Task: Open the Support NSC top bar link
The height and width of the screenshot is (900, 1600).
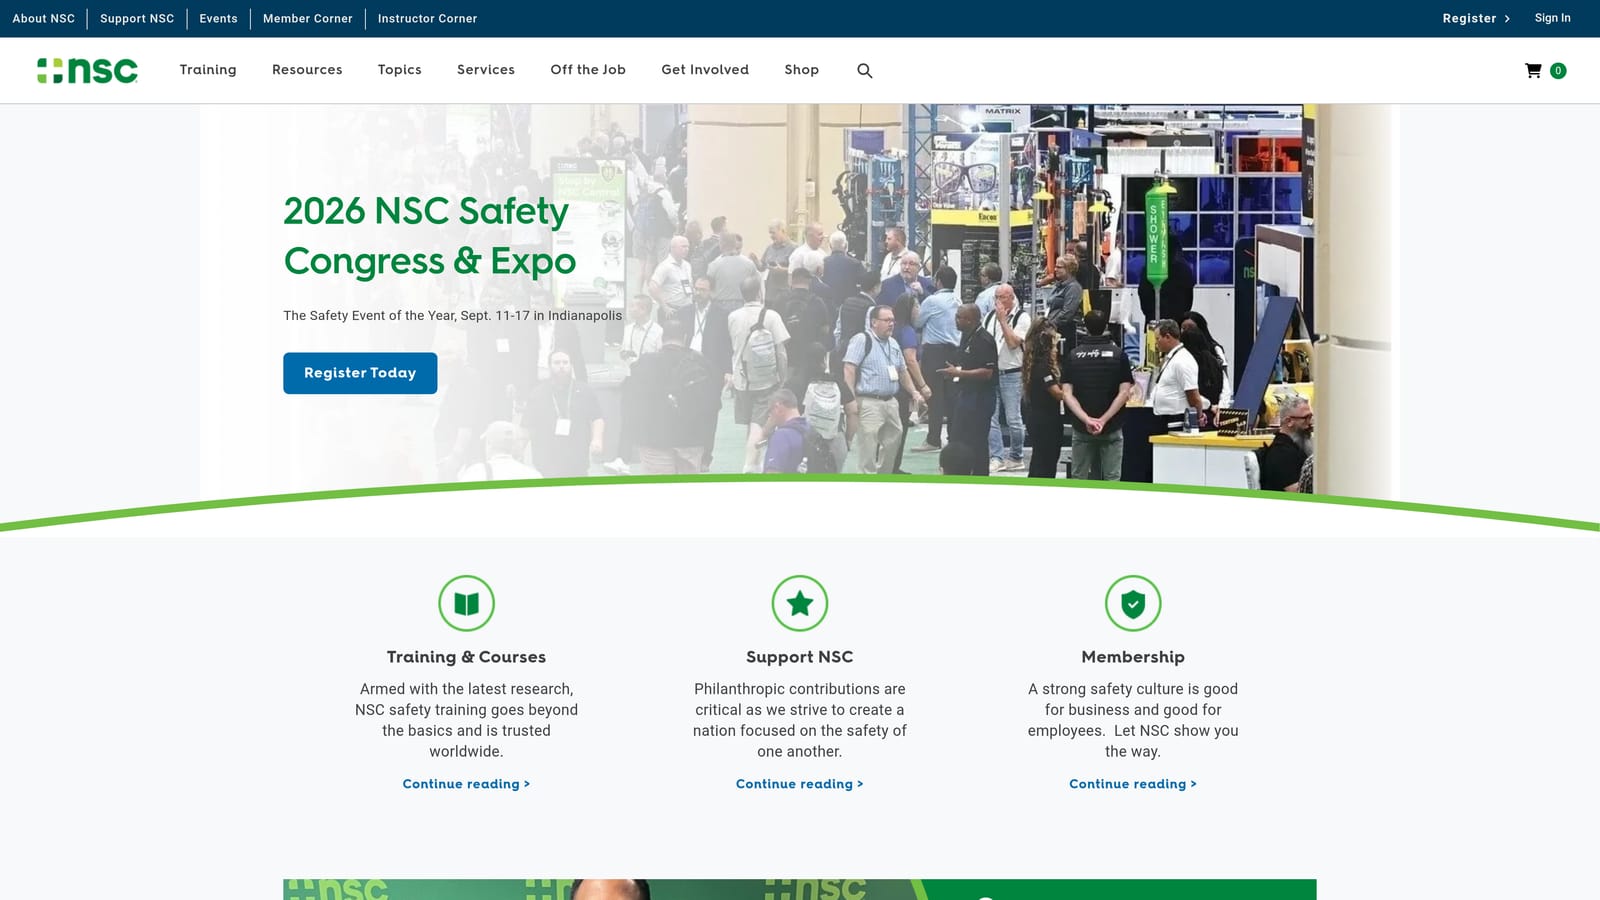Action: (x=137, y=19)
